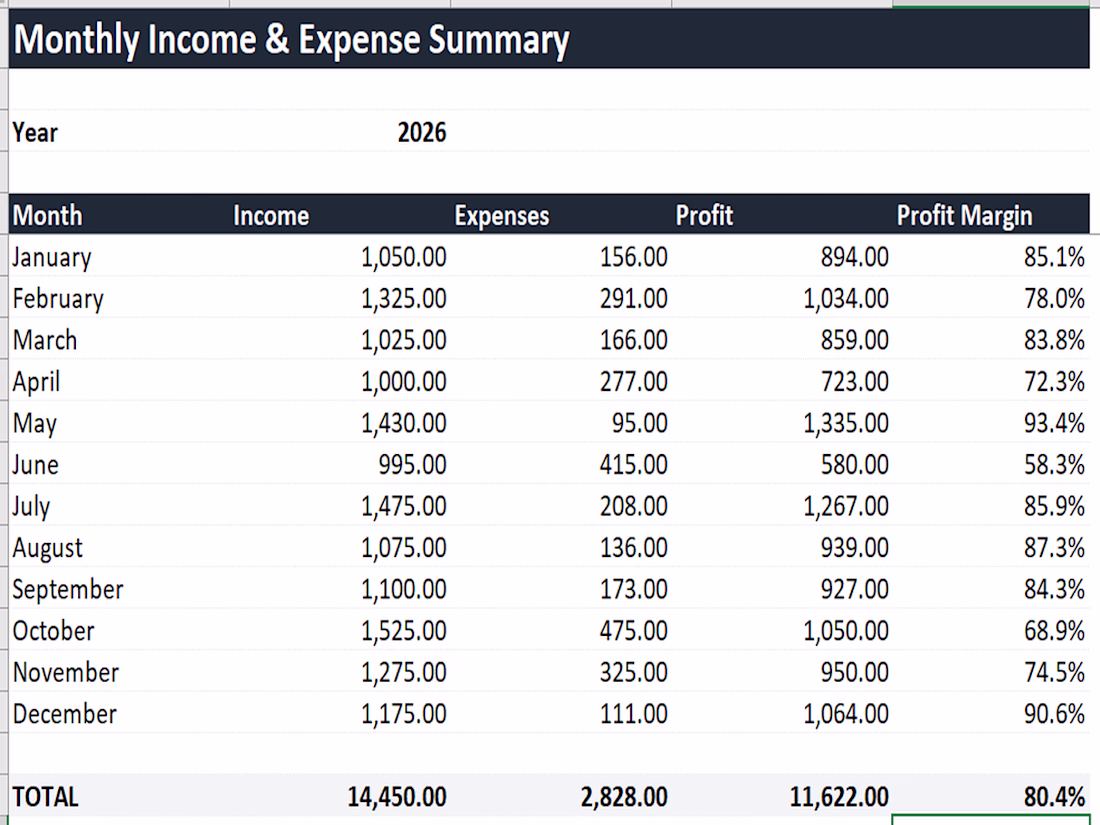Screen dimensions: 1100x825
Task: Select February's income value 1,325.00
Action: (403, 299)
